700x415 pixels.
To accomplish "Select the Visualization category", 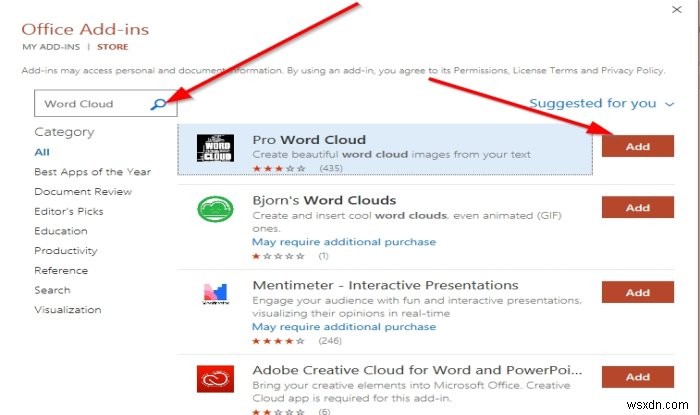I will coord(68,309).
